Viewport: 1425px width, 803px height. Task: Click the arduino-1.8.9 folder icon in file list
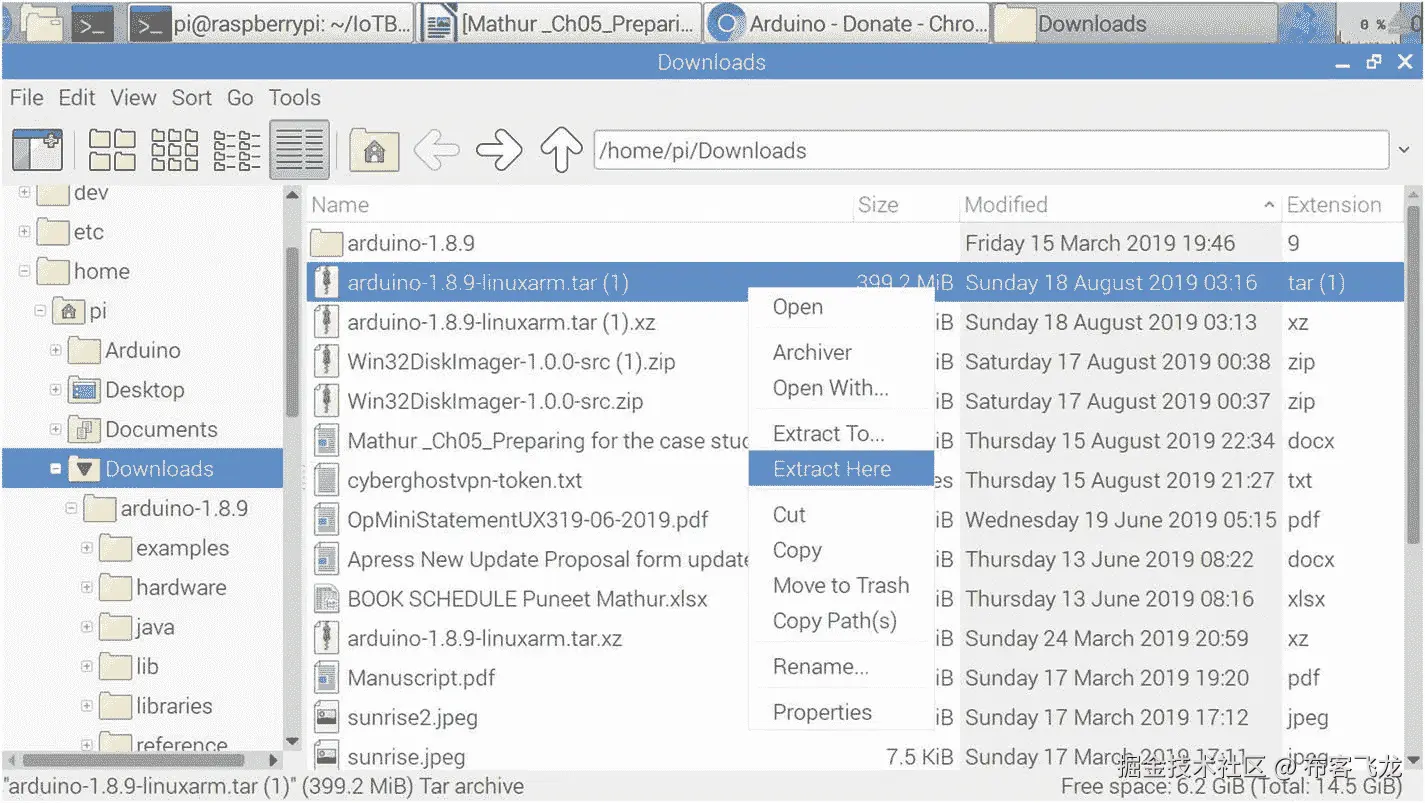point(325,243)
